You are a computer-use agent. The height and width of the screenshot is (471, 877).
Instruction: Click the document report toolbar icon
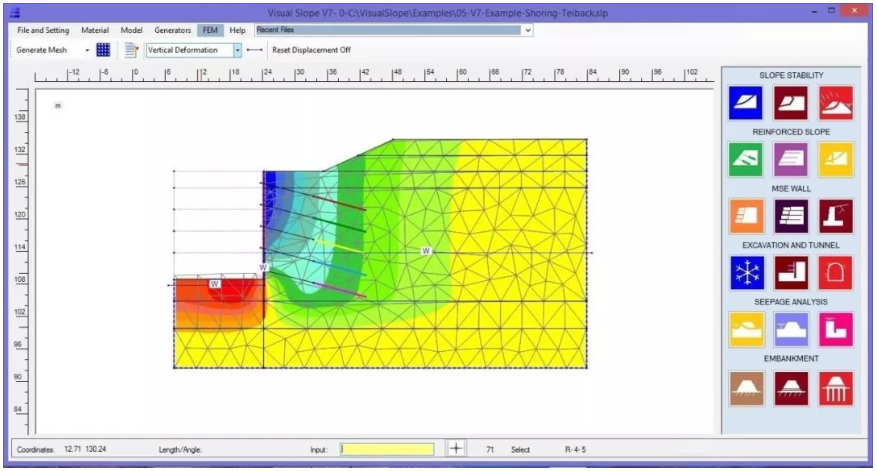[x=130, y=50]
